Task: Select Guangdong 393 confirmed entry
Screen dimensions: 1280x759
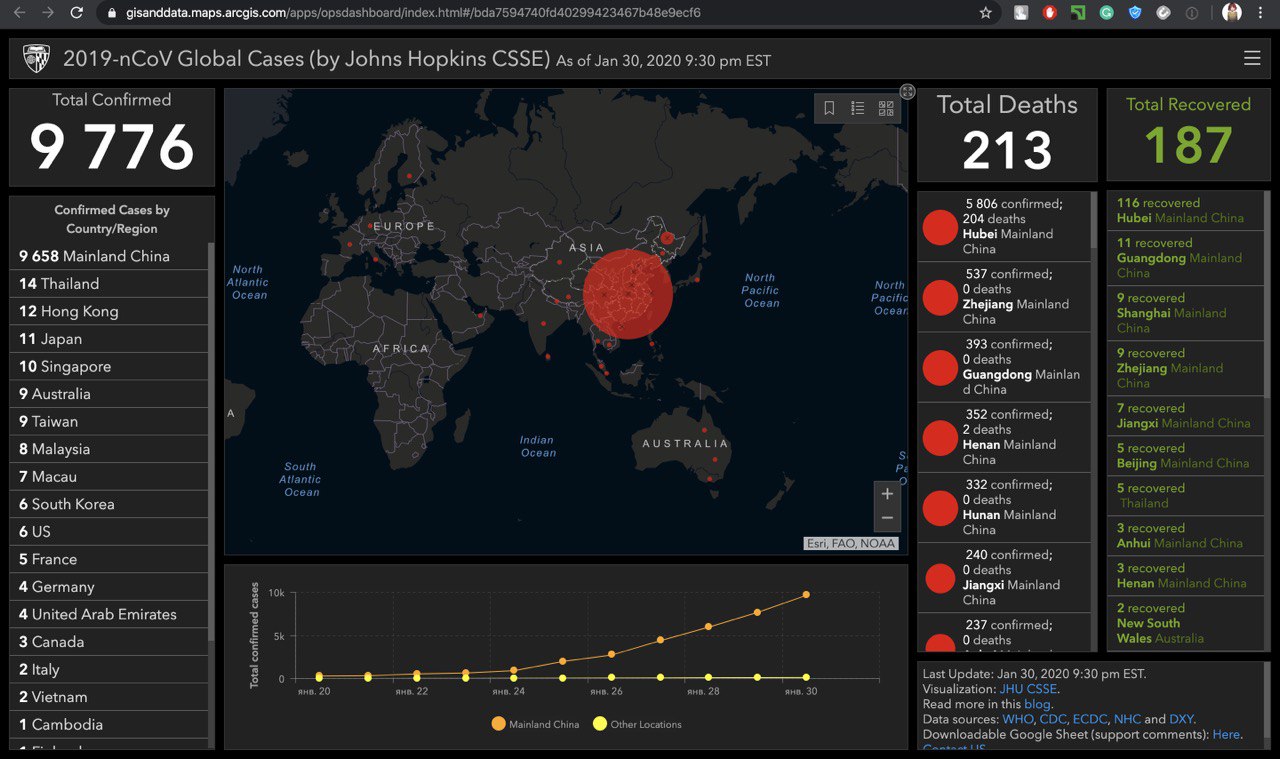Action: (x=1004, y=367)
